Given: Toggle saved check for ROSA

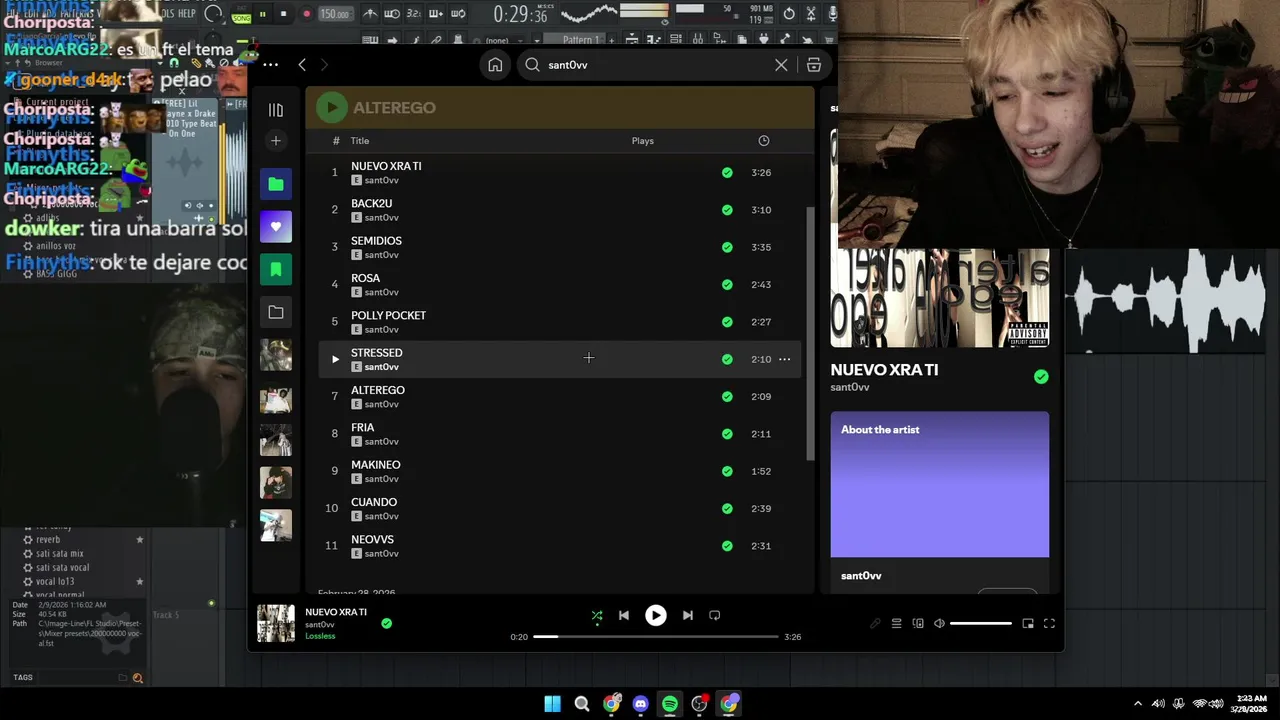Looking at the screenshot, I should coord(727,285).
